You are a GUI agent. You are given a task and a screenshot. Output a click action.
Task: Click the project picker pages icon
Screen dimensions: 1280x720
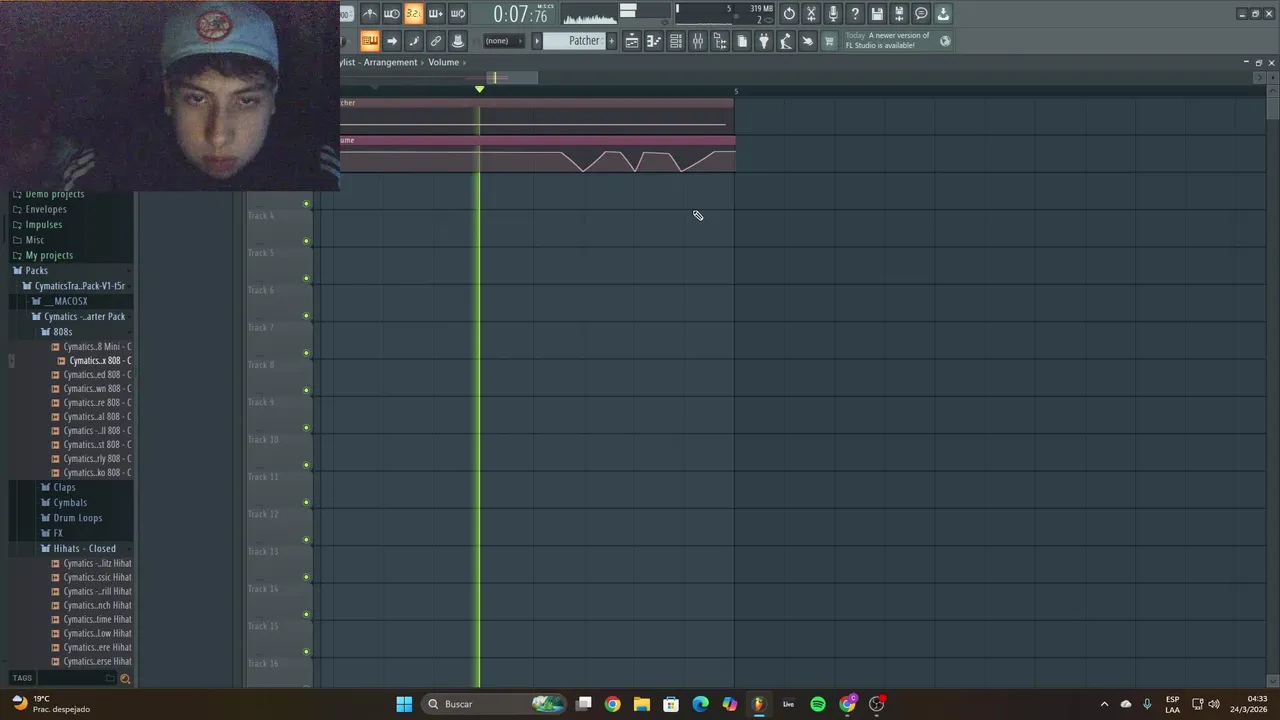tap(742, 41)
